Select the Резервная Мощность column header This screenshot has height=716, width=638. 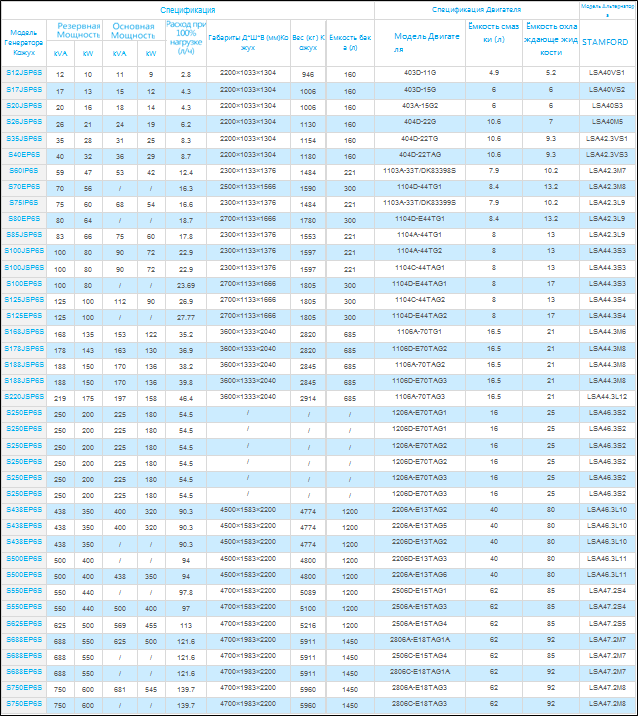(x=77, y=30)
